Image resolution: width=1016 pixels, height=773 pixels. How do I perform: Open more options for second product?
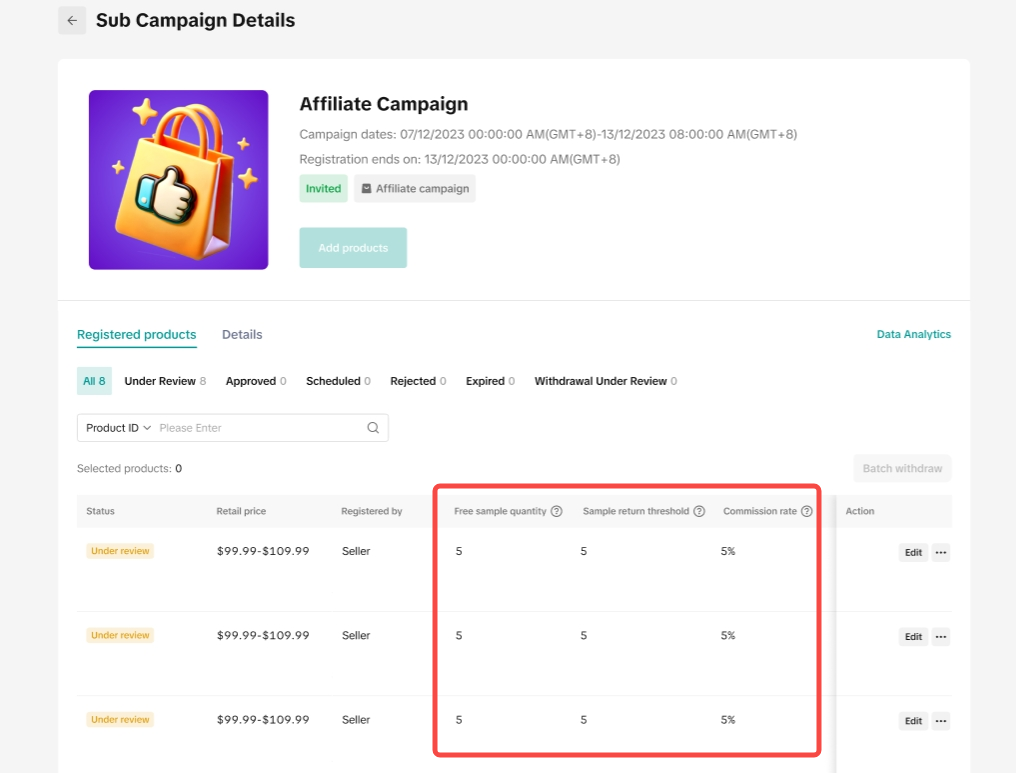tap(940, 637)
